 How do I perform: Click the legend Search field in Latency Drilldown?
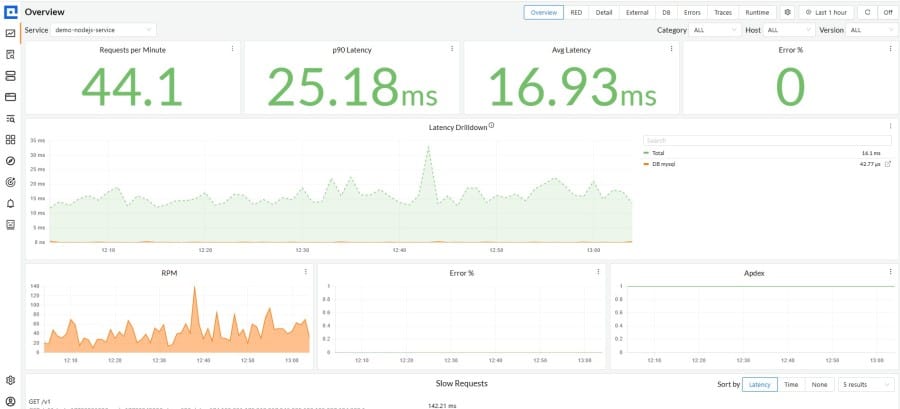coord(767,141)
